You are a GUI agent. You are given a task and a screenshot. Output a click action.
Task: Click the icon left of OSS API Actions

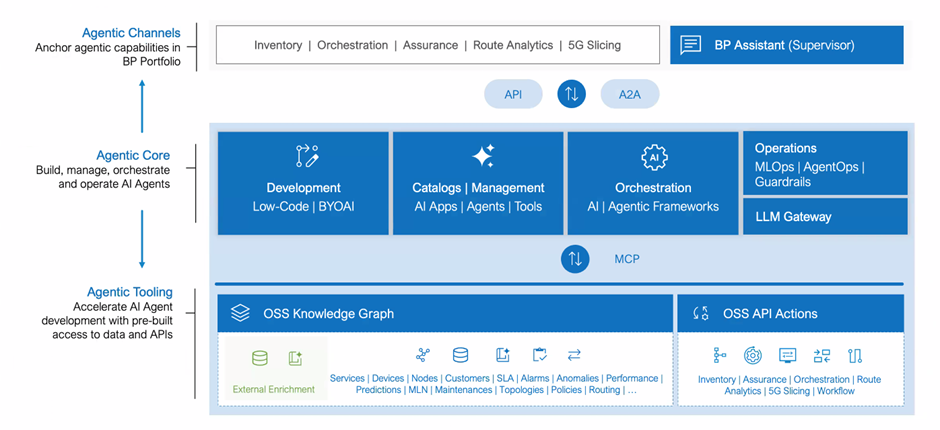[x=700, y=313]
